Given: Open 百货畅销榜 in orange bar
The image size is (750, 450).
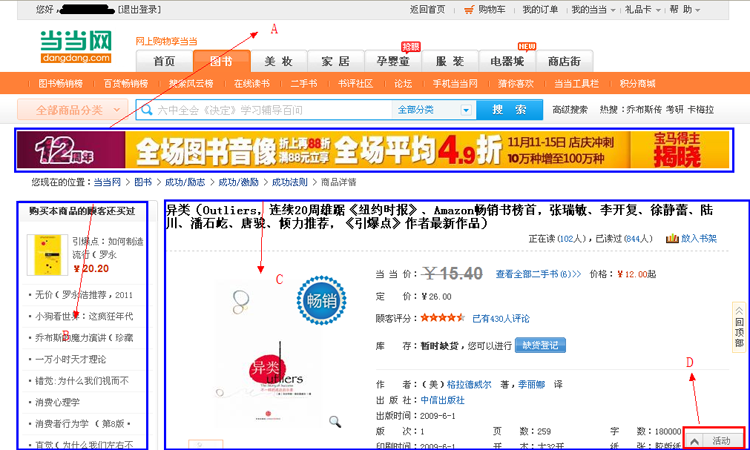Looking at the screenshot, I should [126, 84].
